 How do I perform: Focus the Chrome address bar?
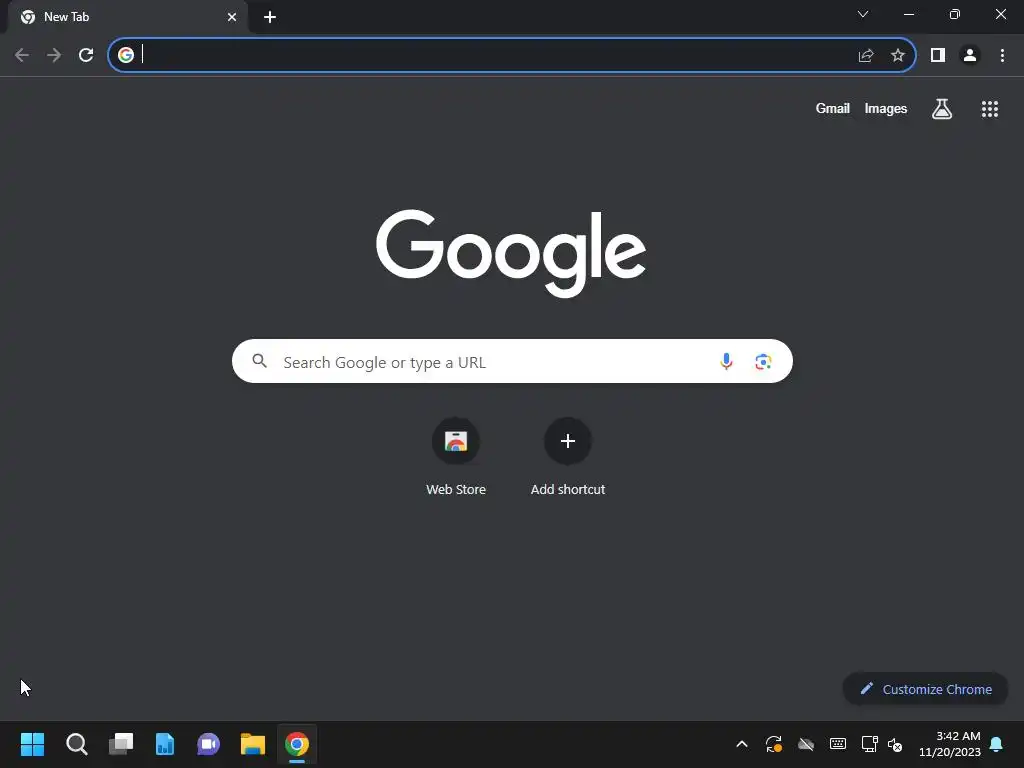coord(512,55)
